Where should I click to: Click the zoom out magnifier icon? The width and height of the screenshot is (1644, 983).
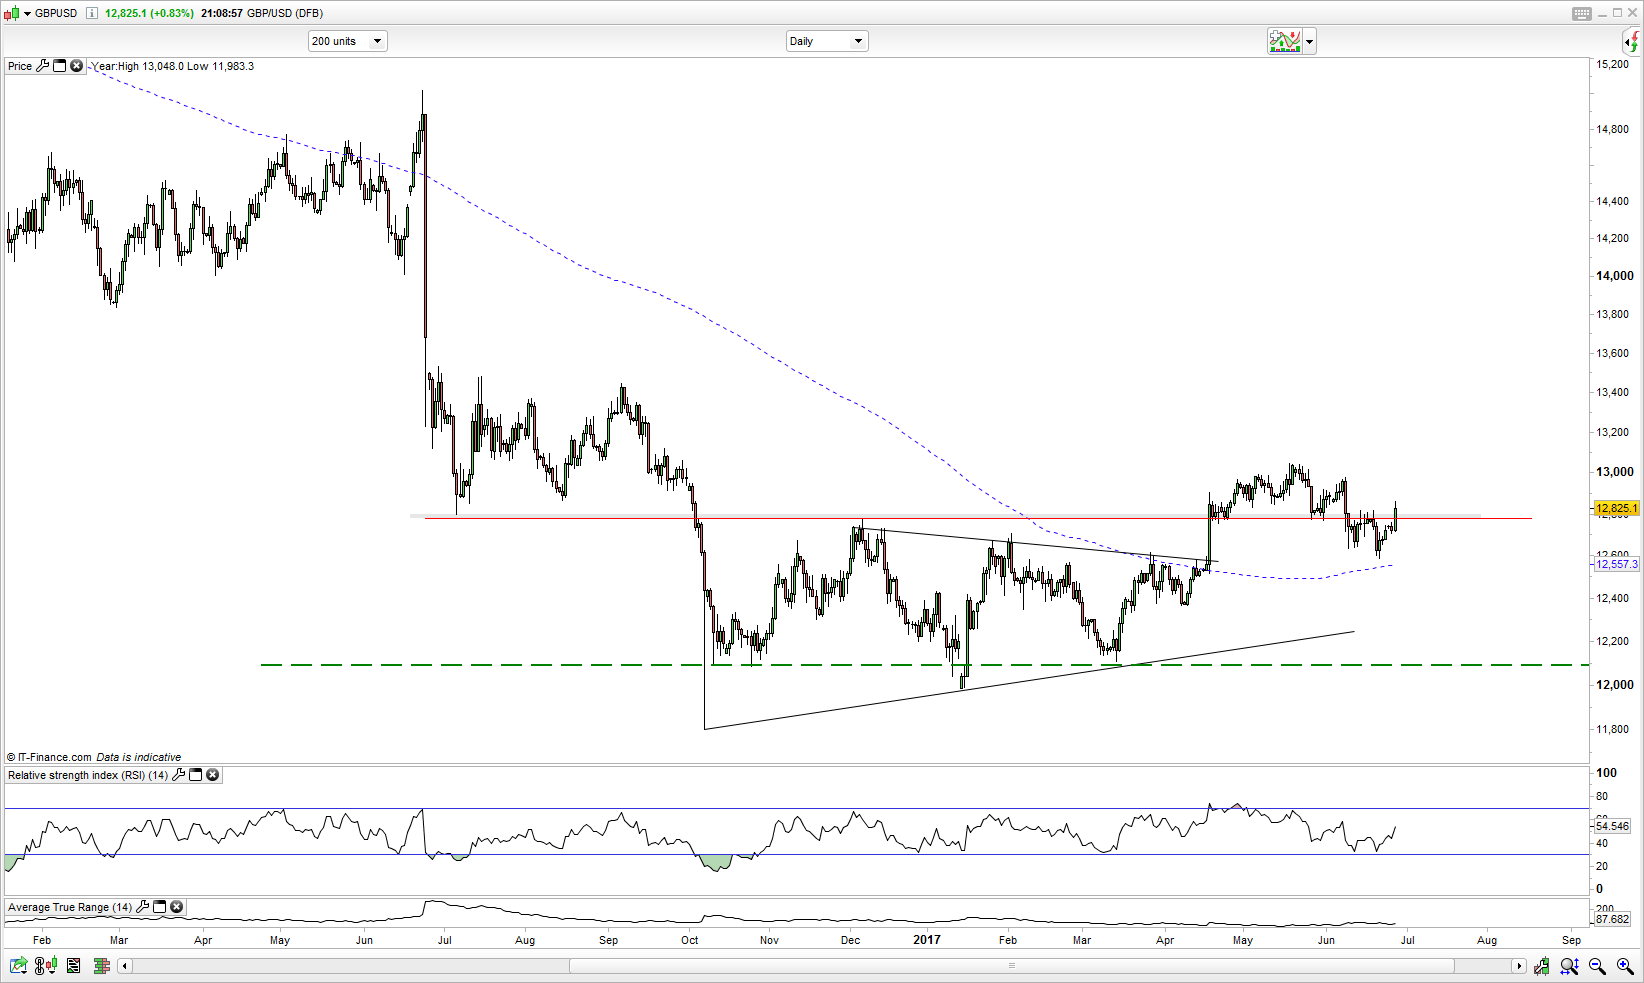coord(1597,966)
